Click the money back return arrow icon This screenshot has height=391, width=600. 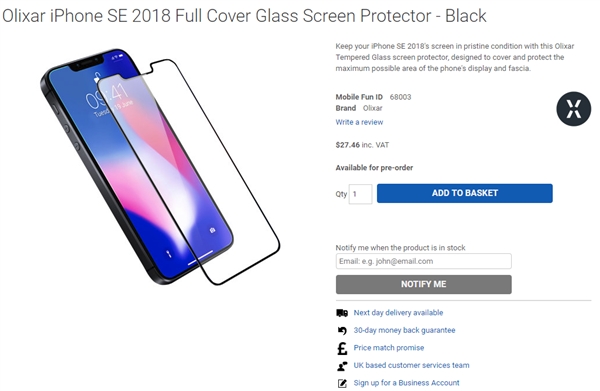coord(342,330)
